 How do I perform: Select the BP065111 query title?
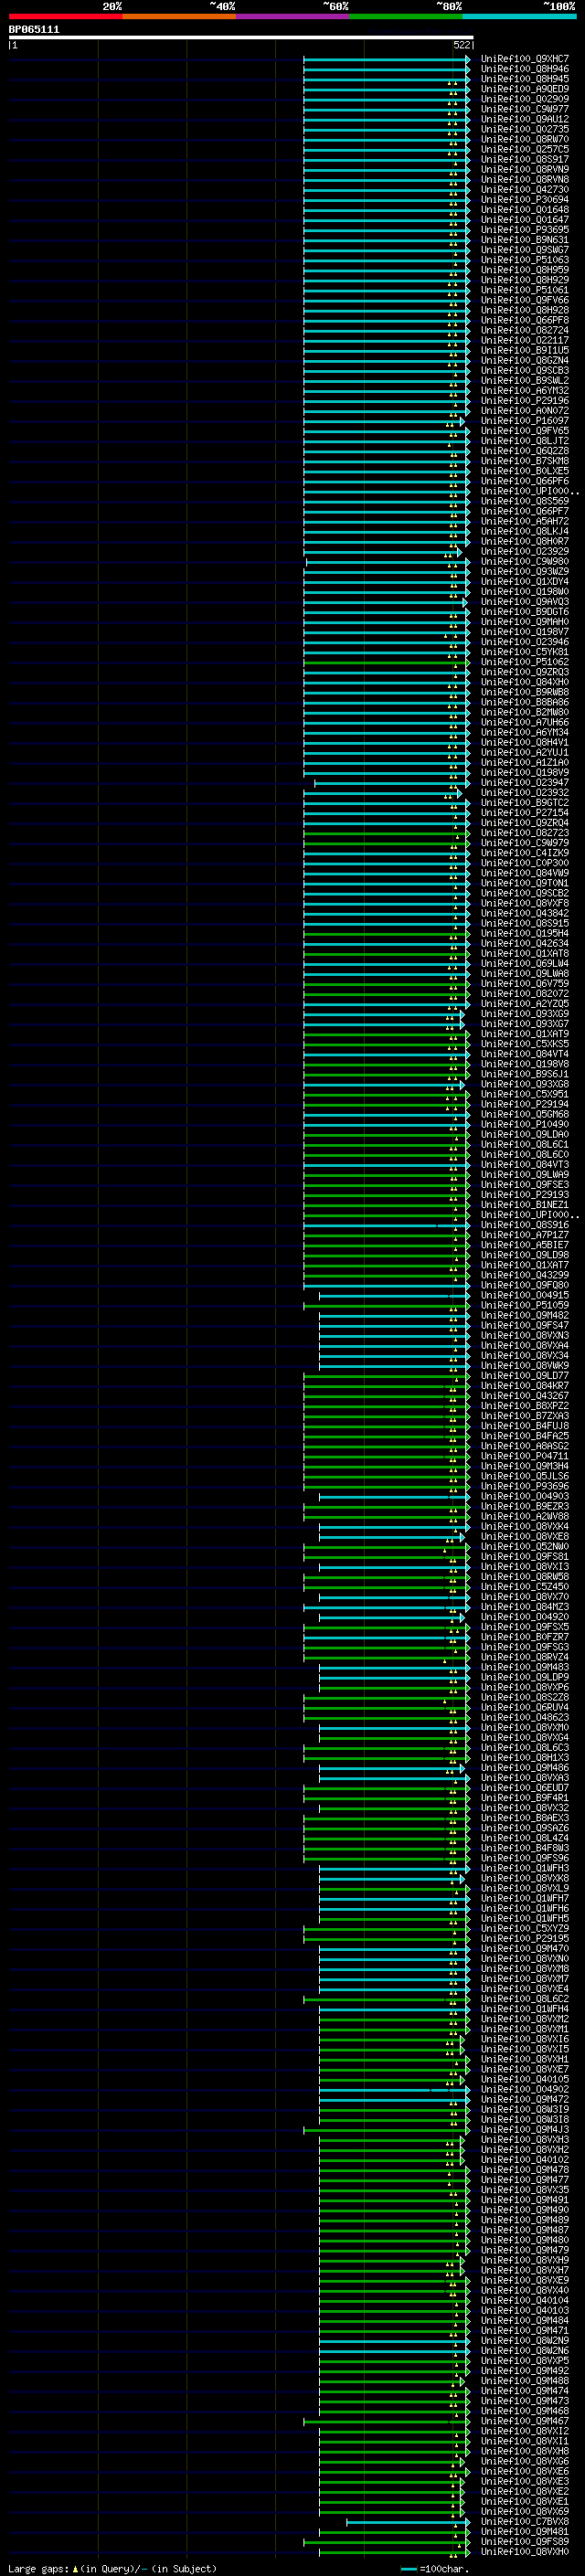point(34,30)
